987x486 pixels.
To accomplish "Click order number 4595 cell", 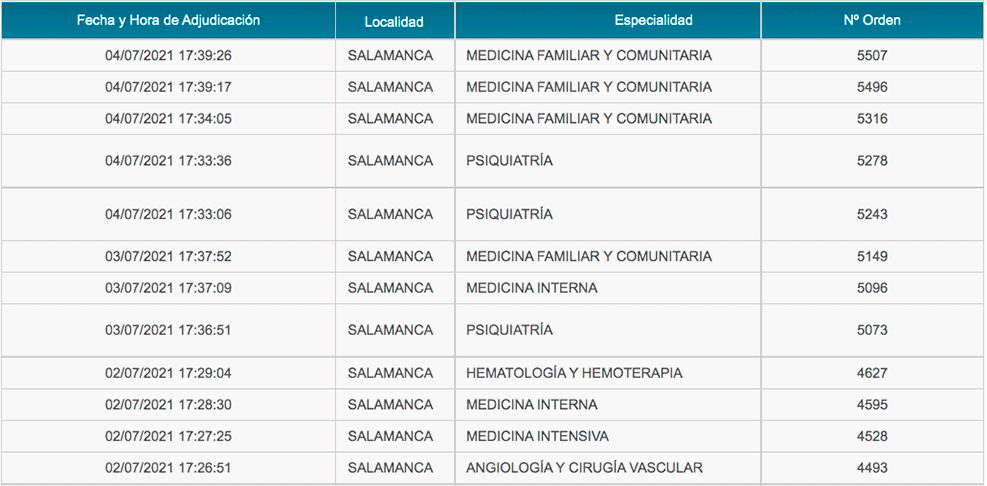I will coord(872,404).
